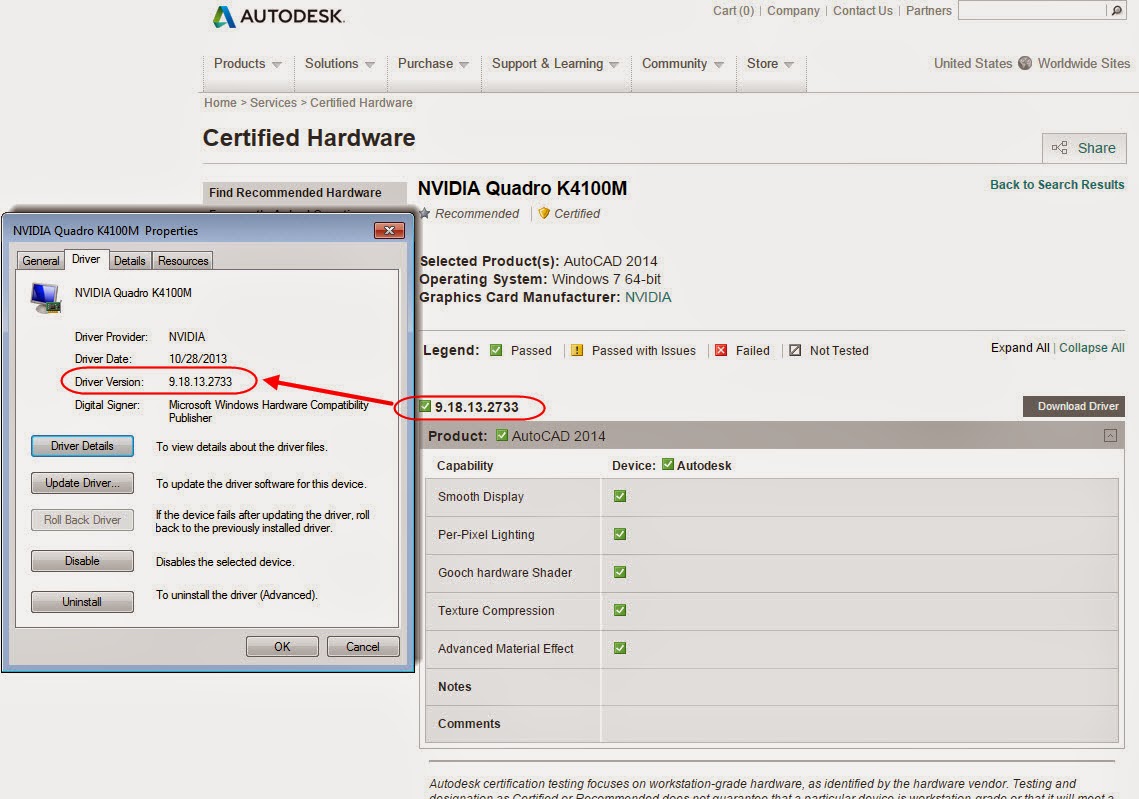Image resolution: width=1139 pixels, height=799 pixels.
Task: Click Services in the breadcrumb
Action: pyautogui.click(x=273, y=103)
